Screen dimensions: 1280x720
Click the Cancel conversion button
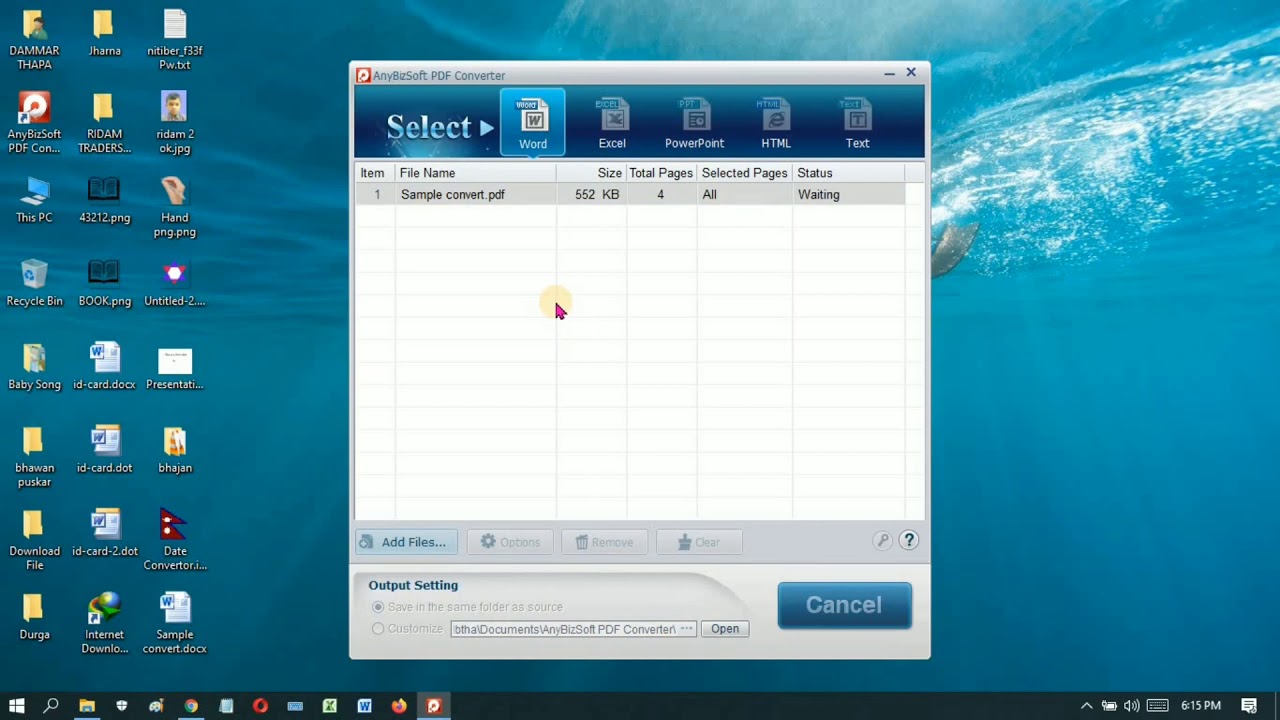coord(845,605)
